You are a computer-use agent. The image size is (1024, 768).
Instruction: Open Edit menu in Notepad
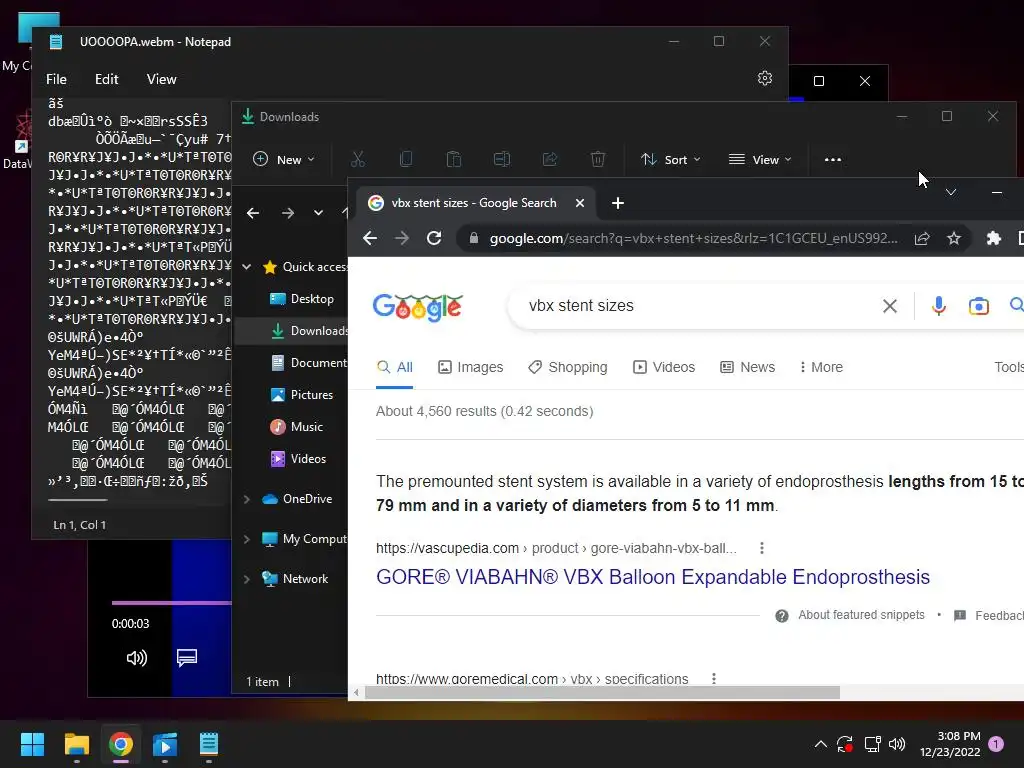click(106, 79)
